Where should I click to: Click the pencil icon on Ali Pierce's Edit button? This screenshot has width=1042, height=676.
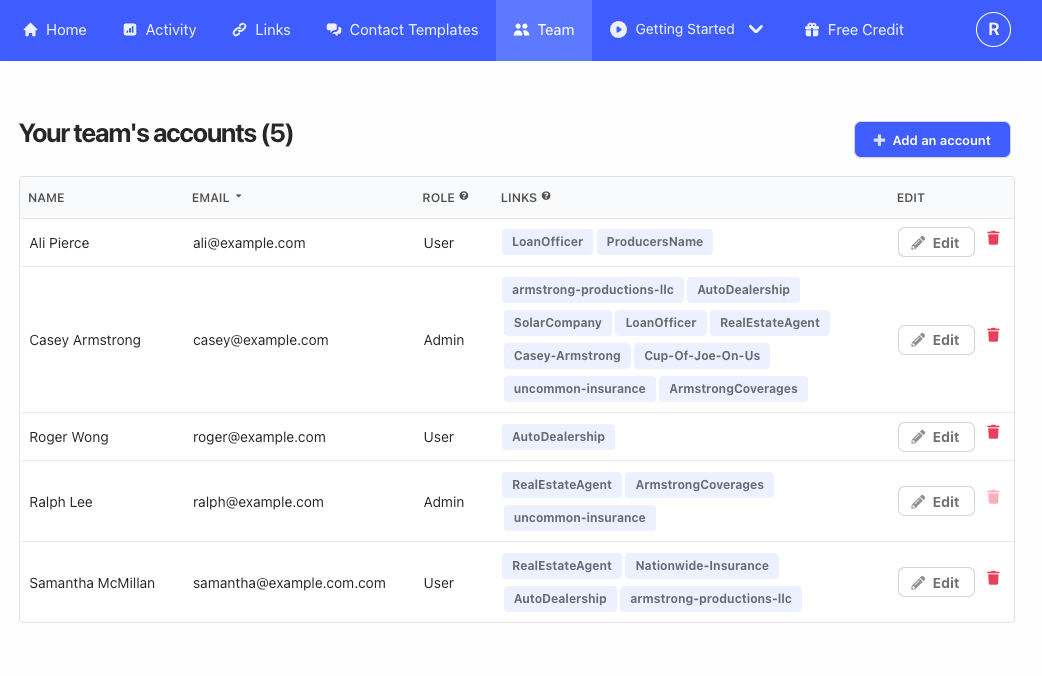tap(920, 242)
